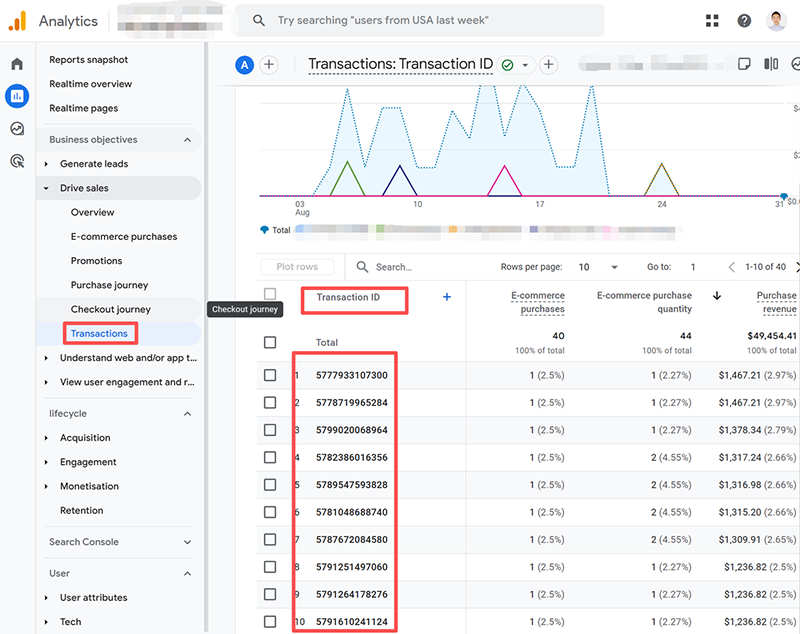Viewport: 800px width, 634px height.
Task: Select Checkout journey in sidebar
Action: [x=110, y=309]
